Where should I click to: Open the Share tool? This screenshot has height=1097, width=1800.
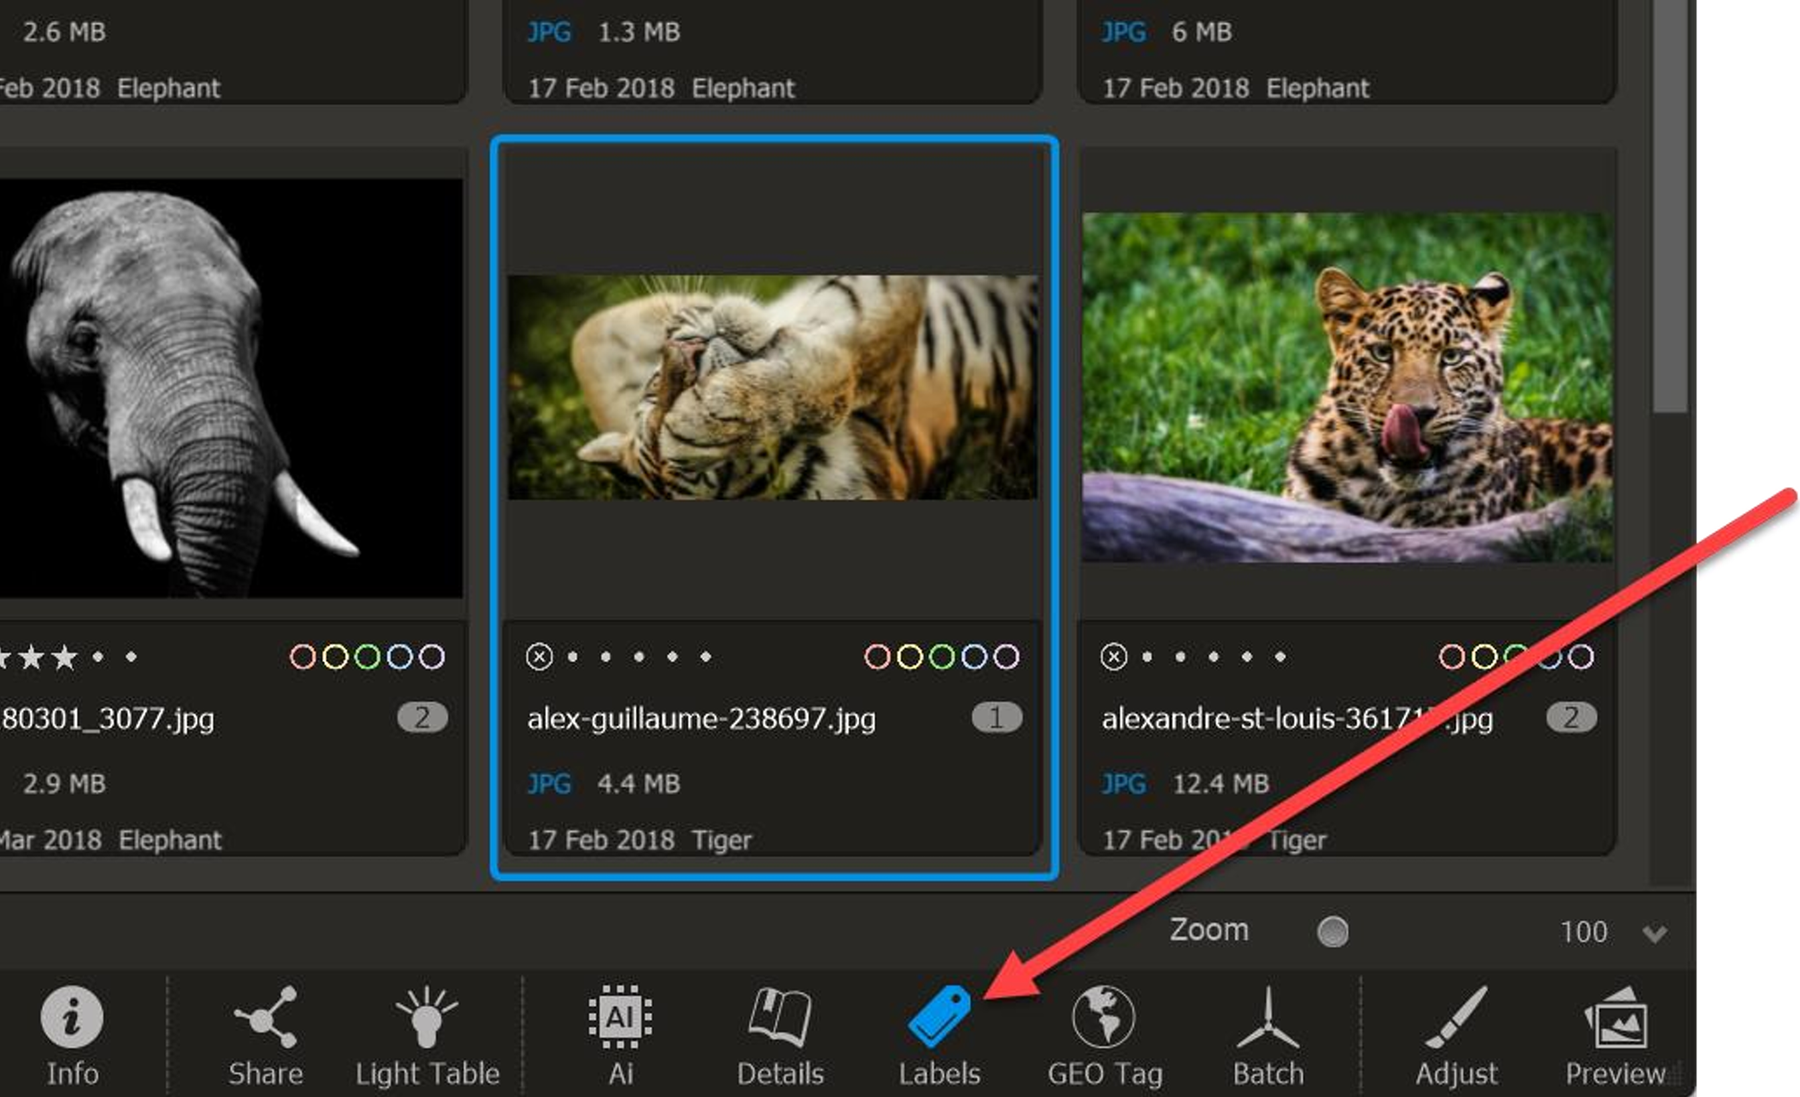(x=265, y=1035)
